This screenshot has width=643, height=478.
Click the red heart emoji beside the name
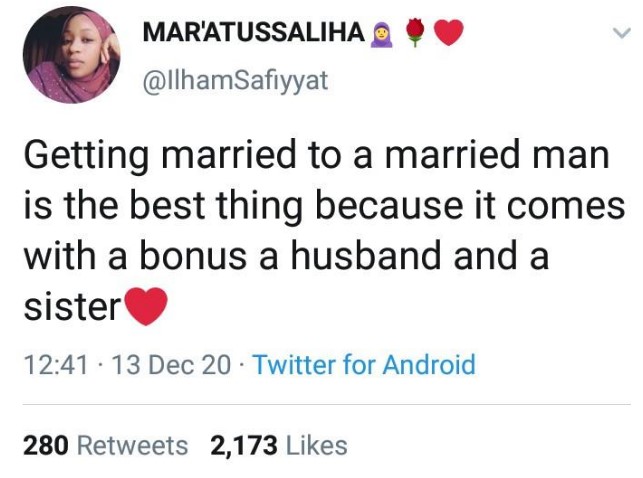point(449,34)
